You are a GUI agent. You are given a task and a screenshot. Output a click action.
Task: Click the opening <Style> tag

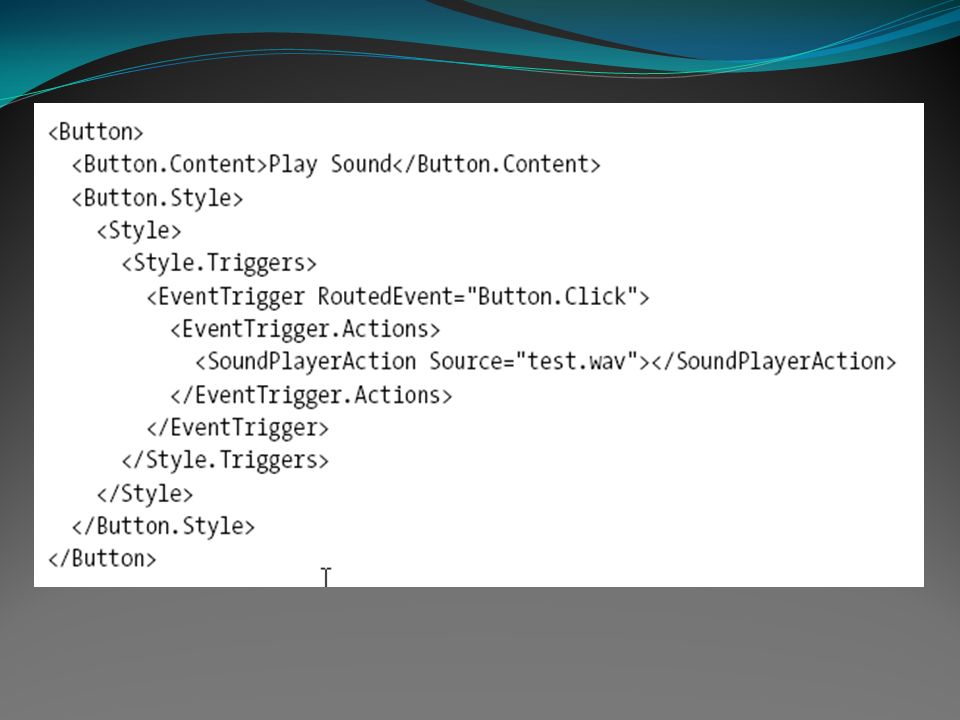pos(139,231)
